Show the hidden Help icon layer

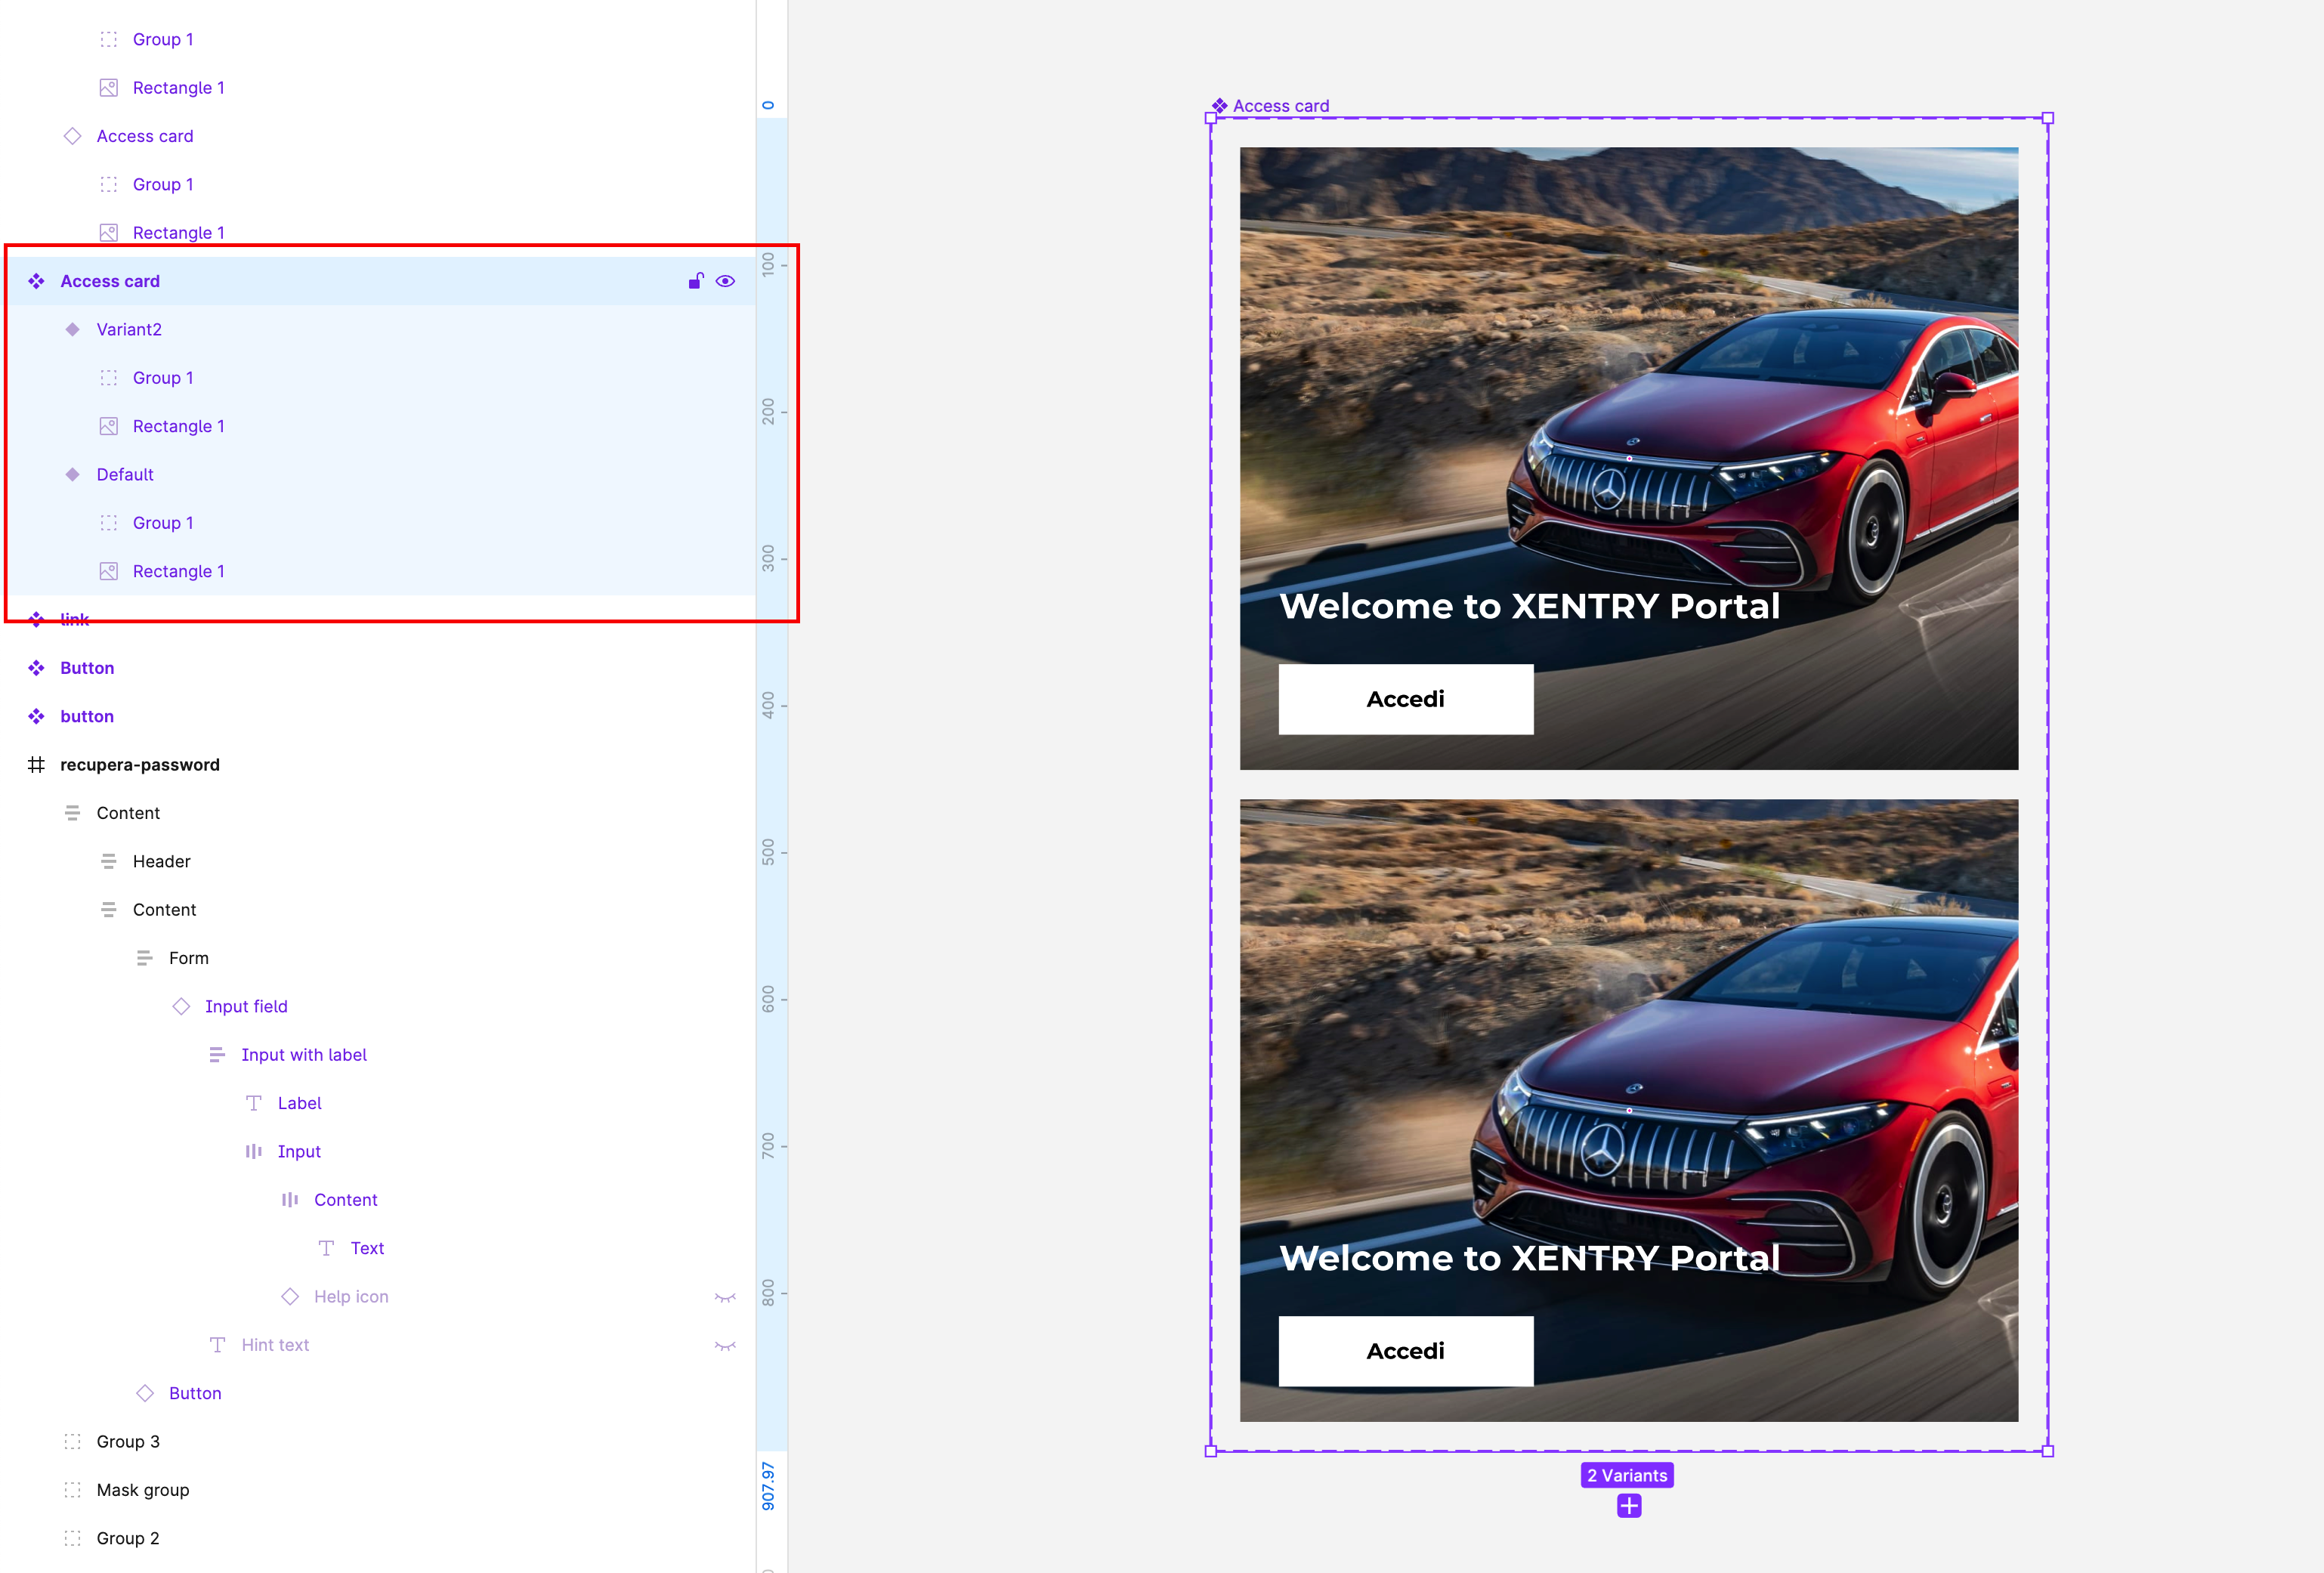coord(725,1297)
